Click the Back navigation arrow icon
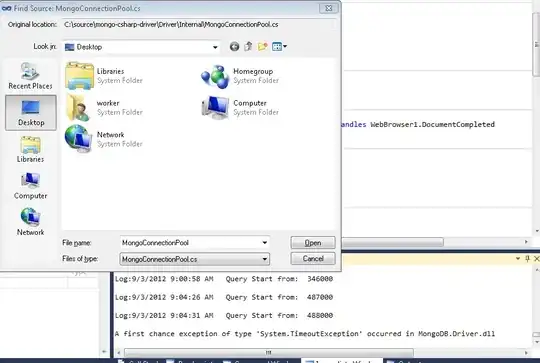Image resolution: width=540 pixels, height=363 pixels. point(235,46)
